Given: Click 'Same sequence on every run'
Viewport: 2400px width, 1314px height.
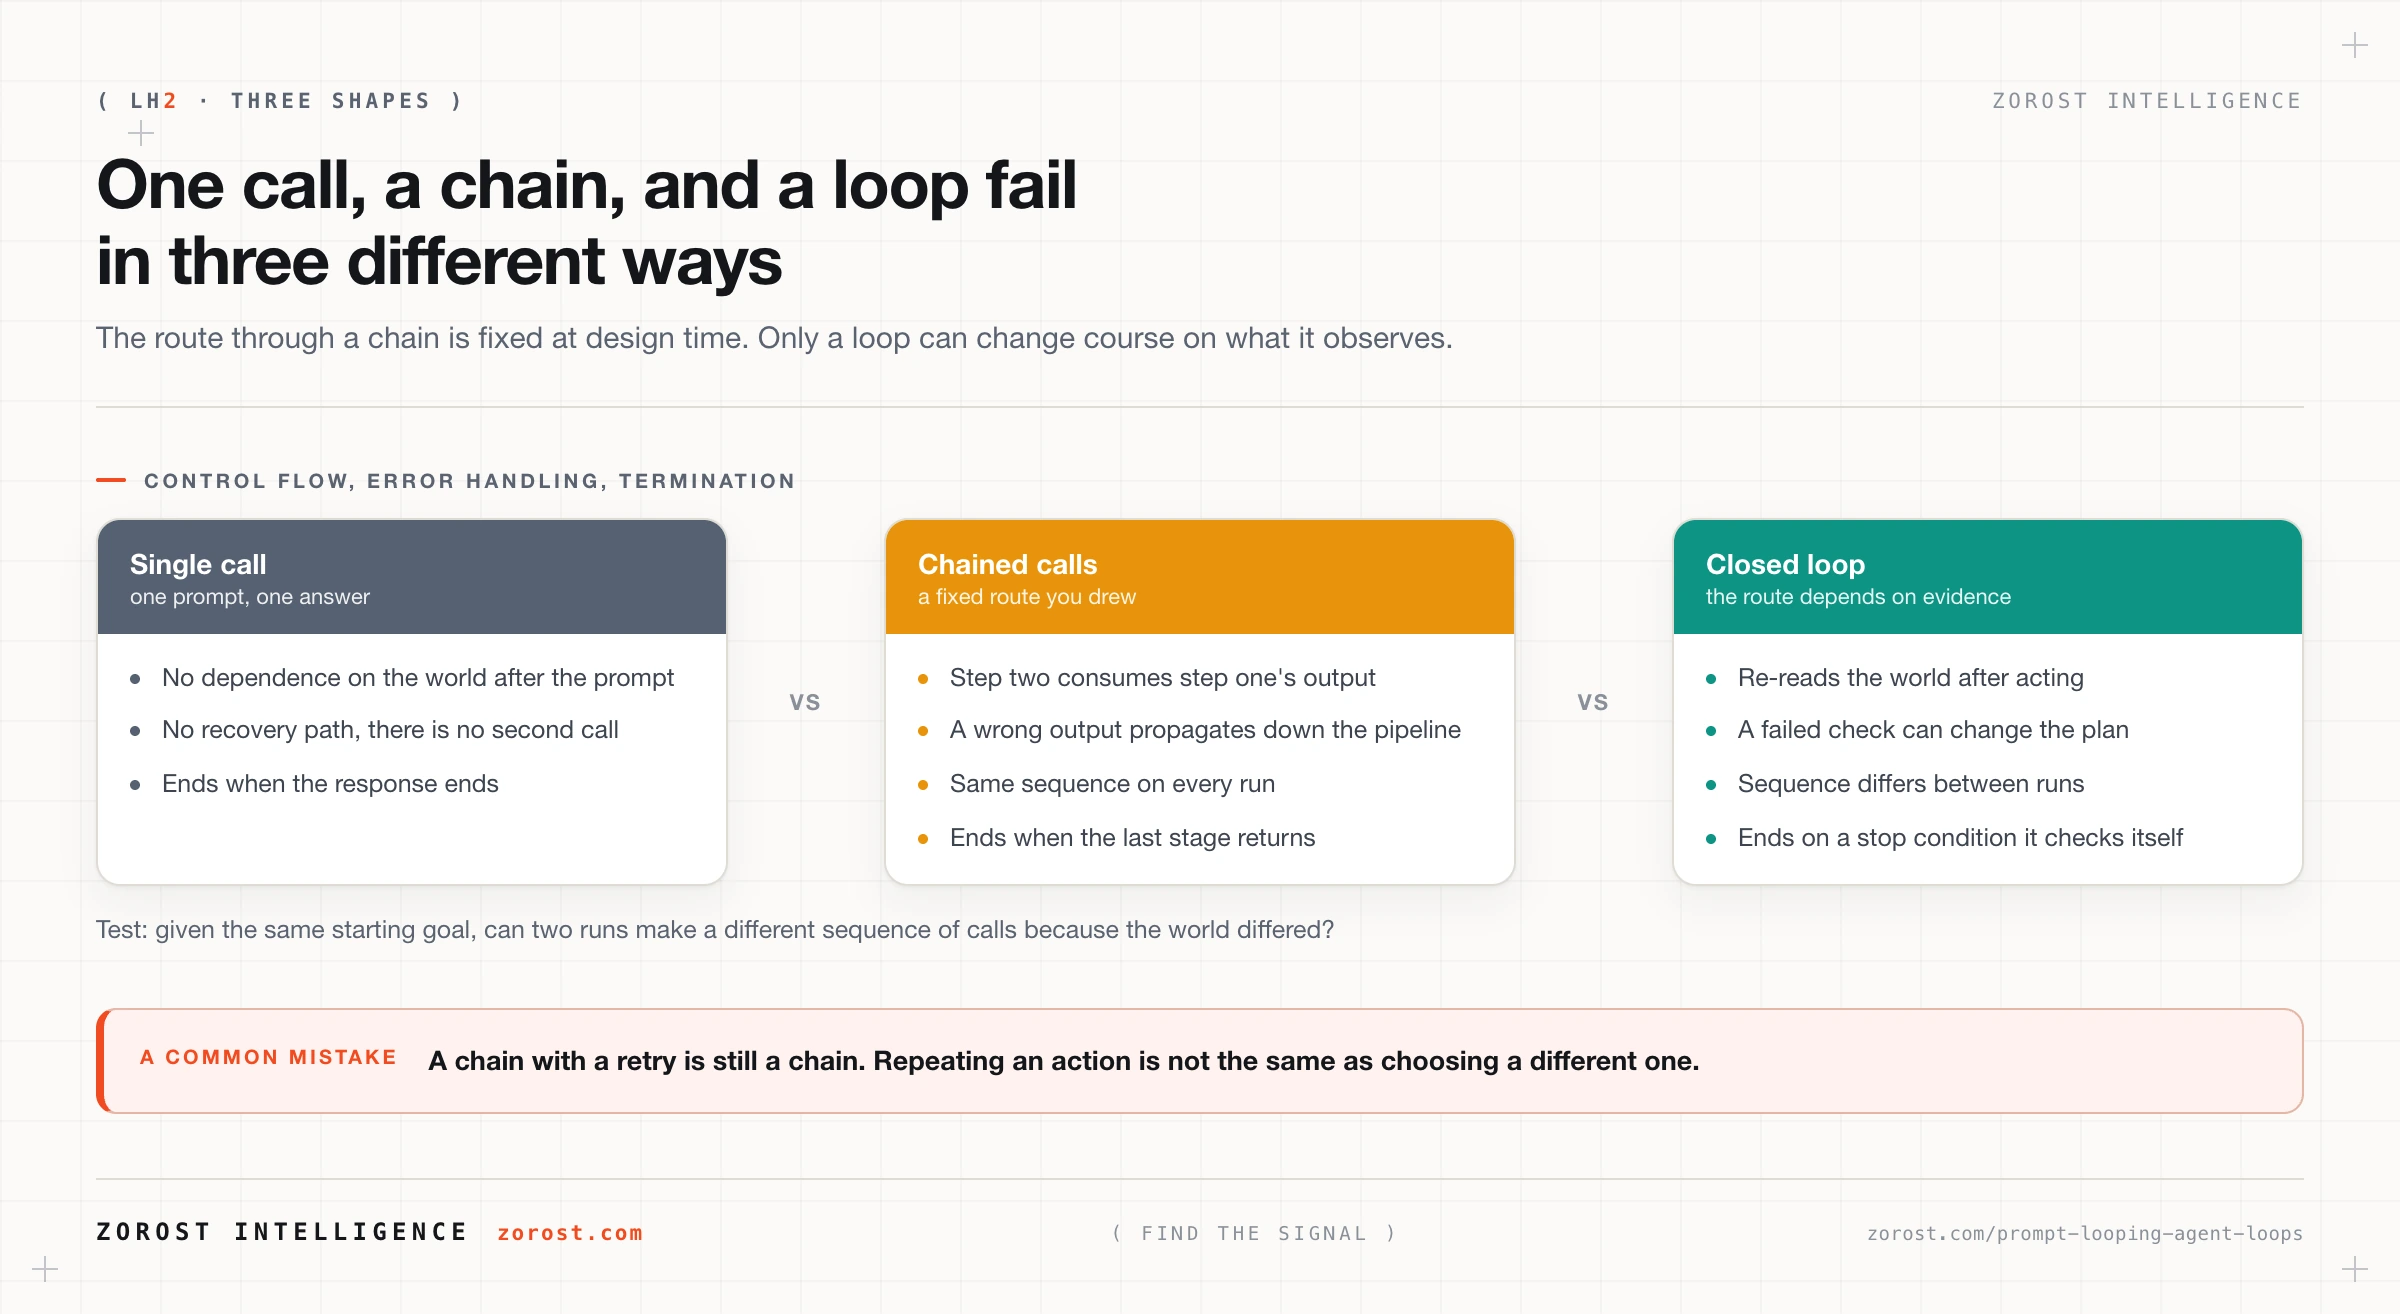Looking at the screenshot, I should coord(1113,784).
